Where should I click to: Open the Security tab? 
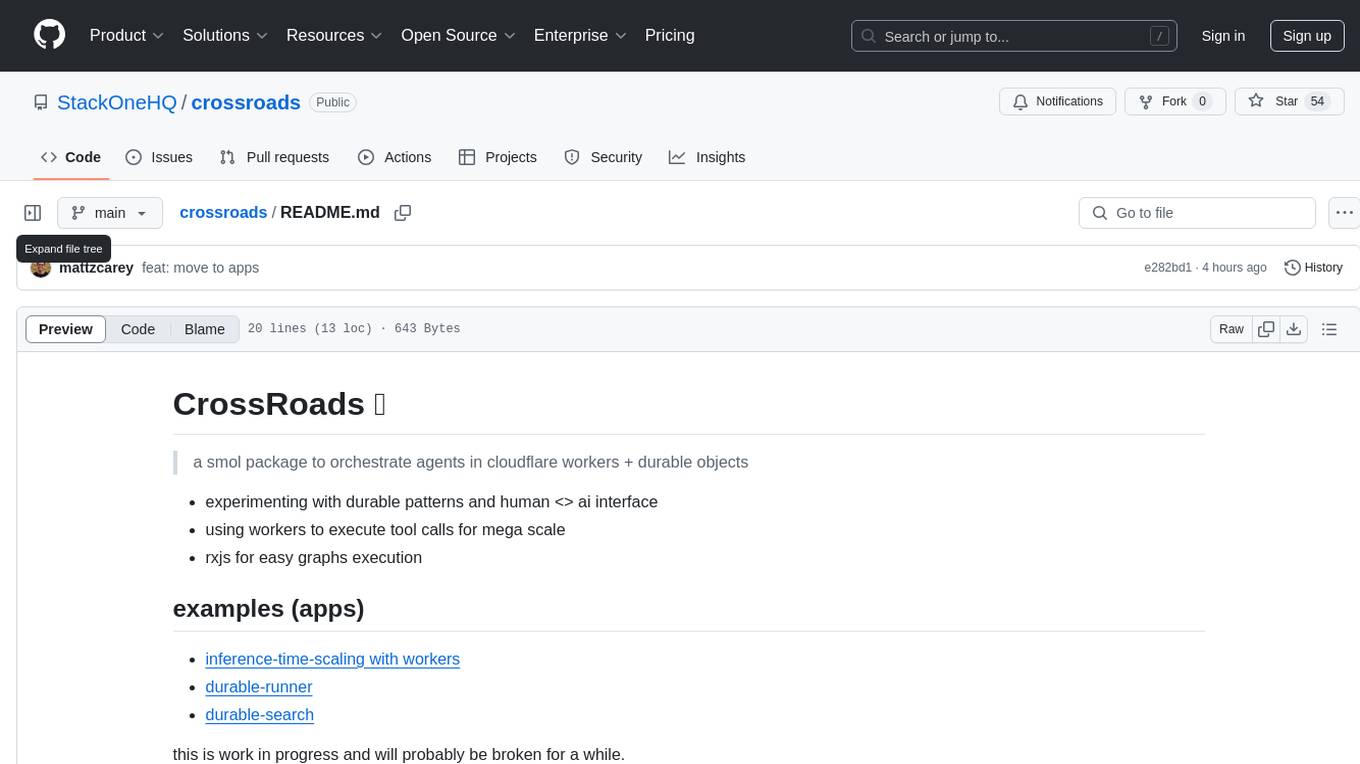point(603,157)
